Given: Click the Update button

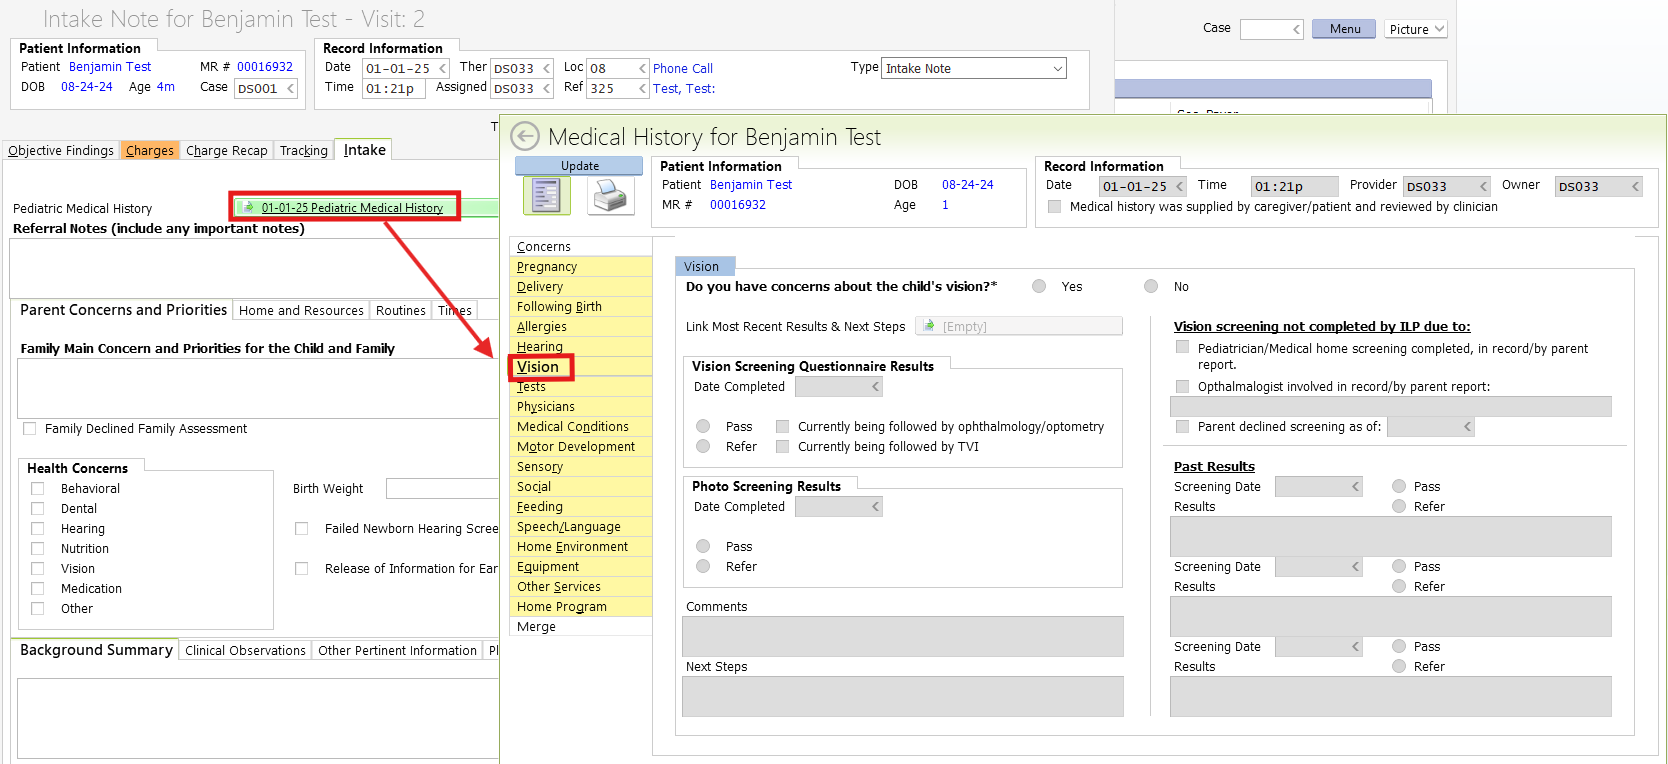Looking at the screenshot, I should click(x=579, y=166).
